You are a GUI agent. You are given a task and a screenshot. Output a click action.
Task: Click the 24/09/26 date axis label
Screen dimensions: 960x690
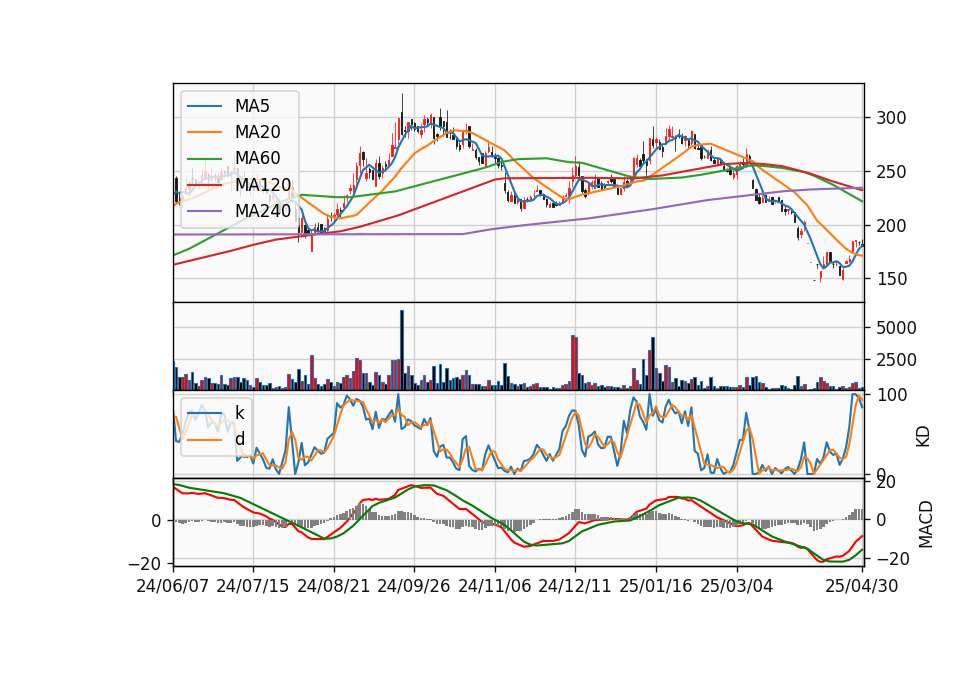click(414, 587)
